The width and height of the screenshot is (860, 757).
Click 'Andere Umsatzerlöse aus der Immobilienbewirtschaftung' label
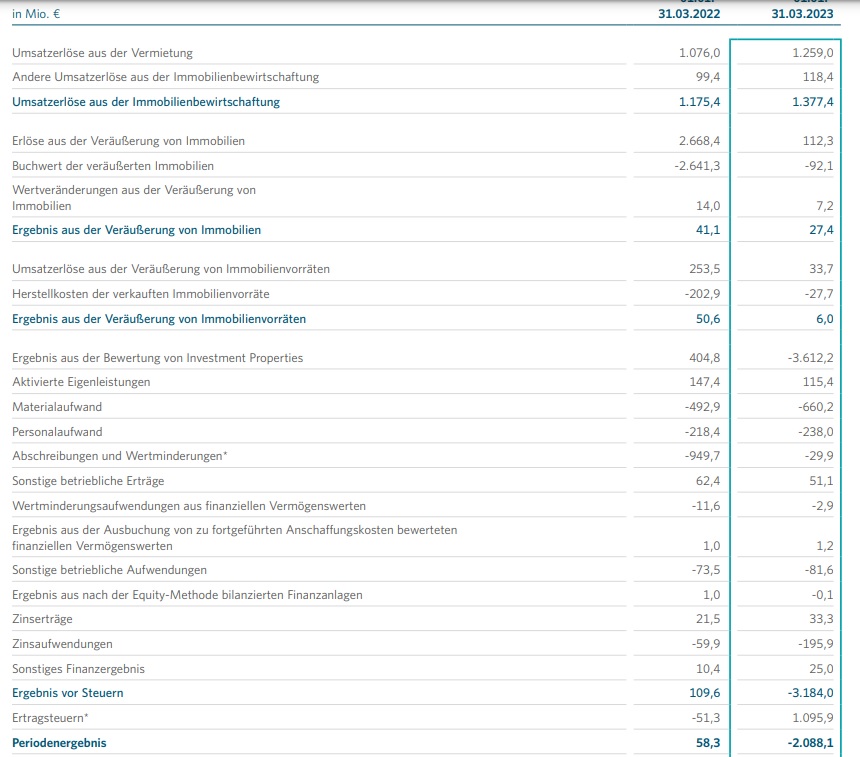tap(166, 77)
